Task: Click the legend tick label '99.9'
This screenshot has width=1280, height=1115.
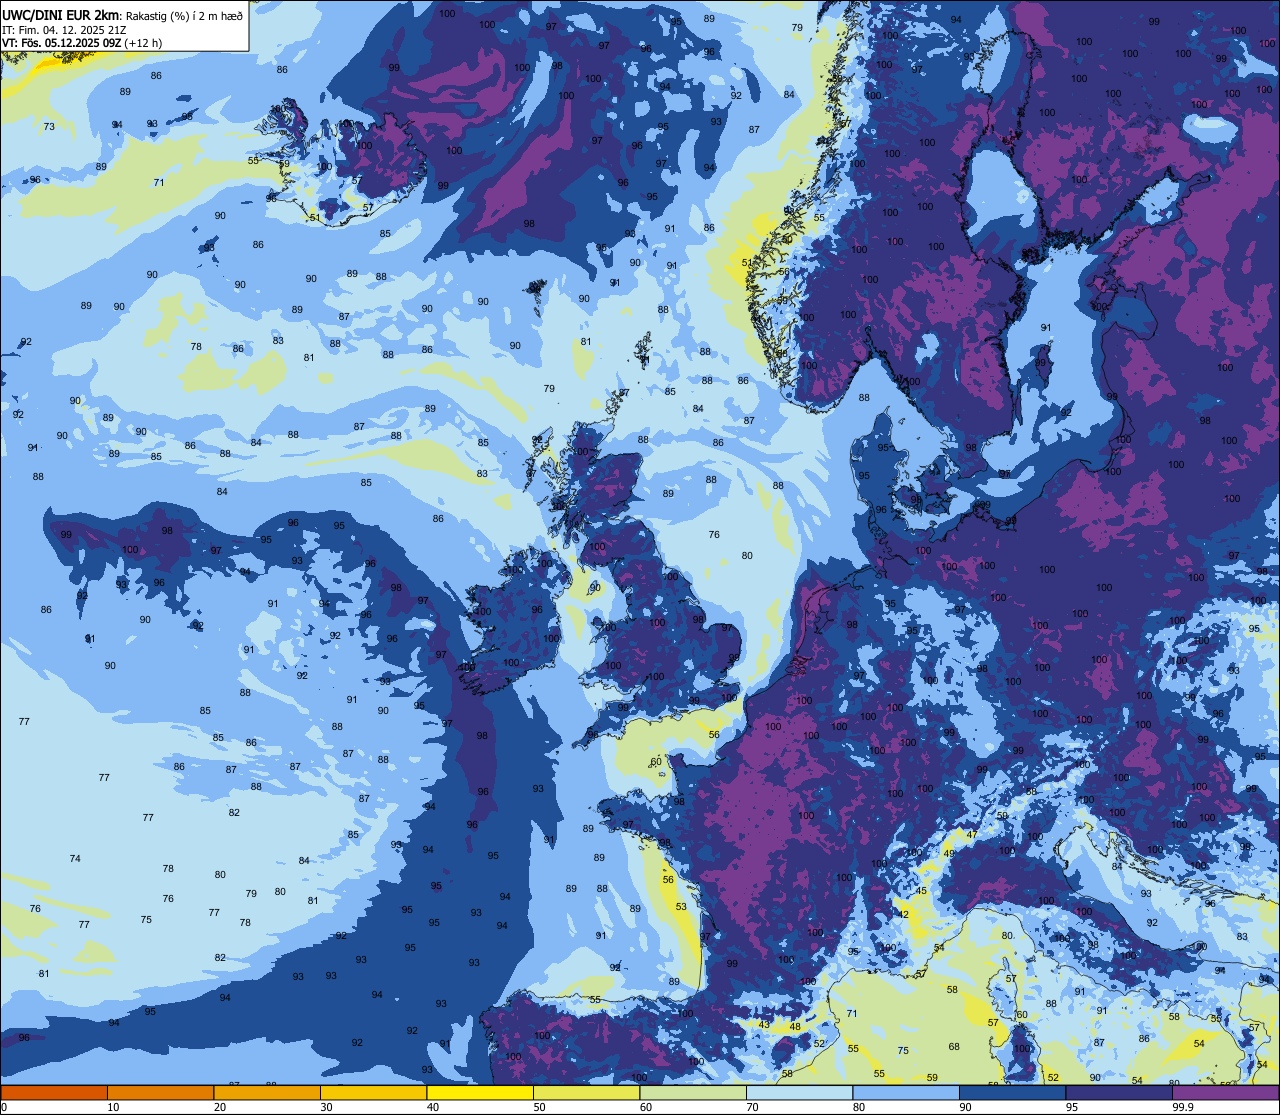Action: point(1182,1107)
